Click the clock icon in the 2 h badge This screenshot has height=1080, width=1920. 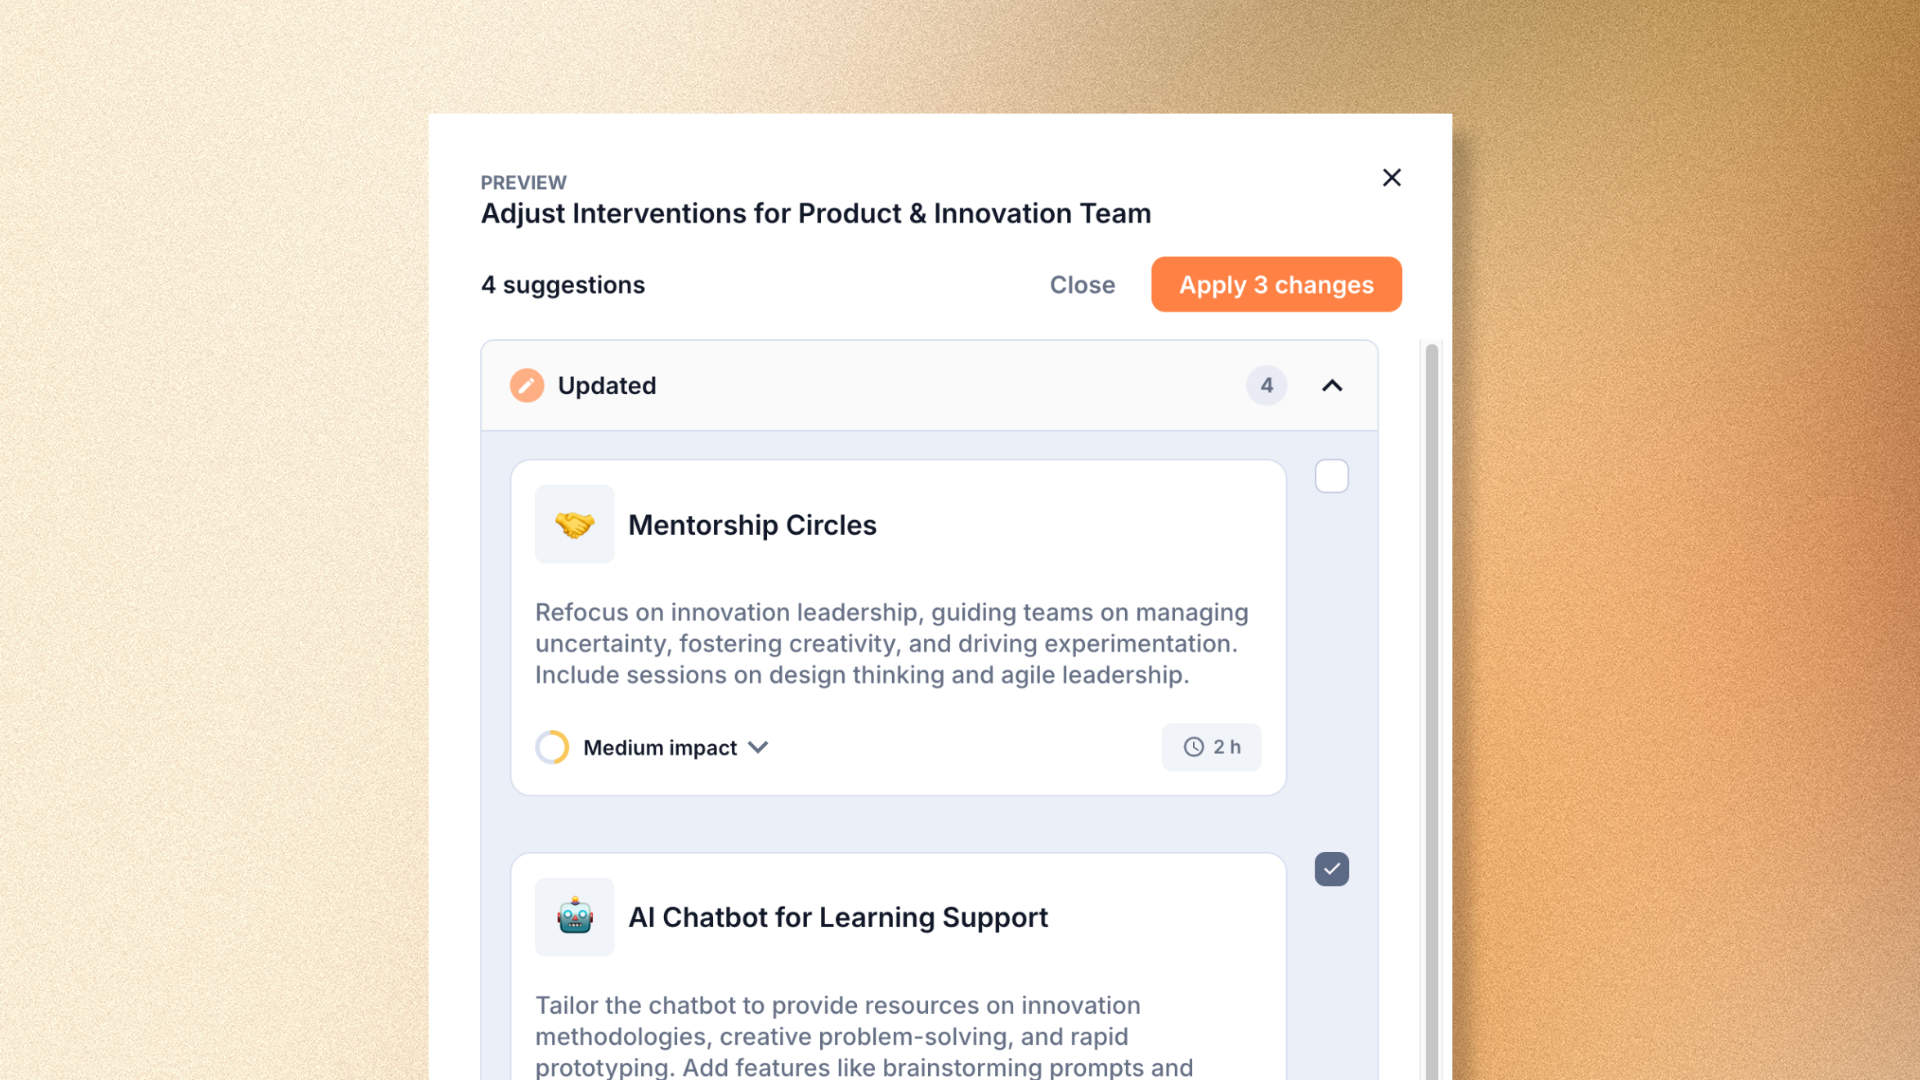tap(1194, 748)
